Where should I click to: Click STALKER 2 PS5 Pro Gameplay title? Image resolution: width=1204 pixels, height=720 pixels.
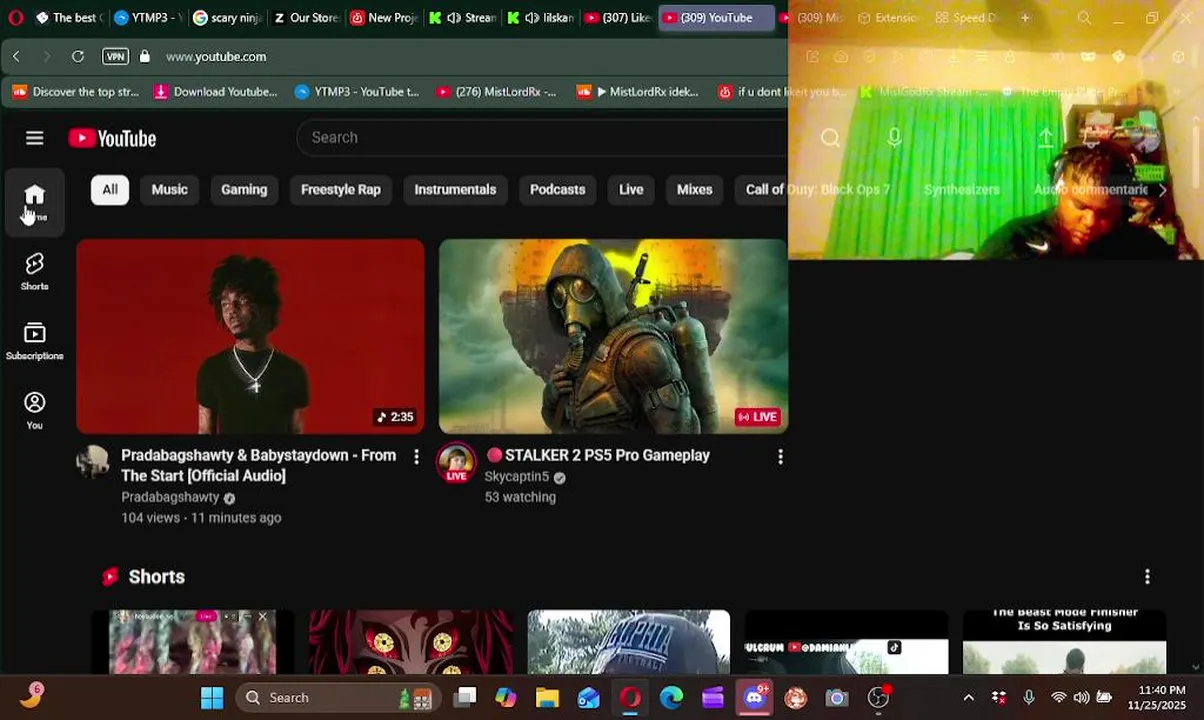(x=598, y=455)
